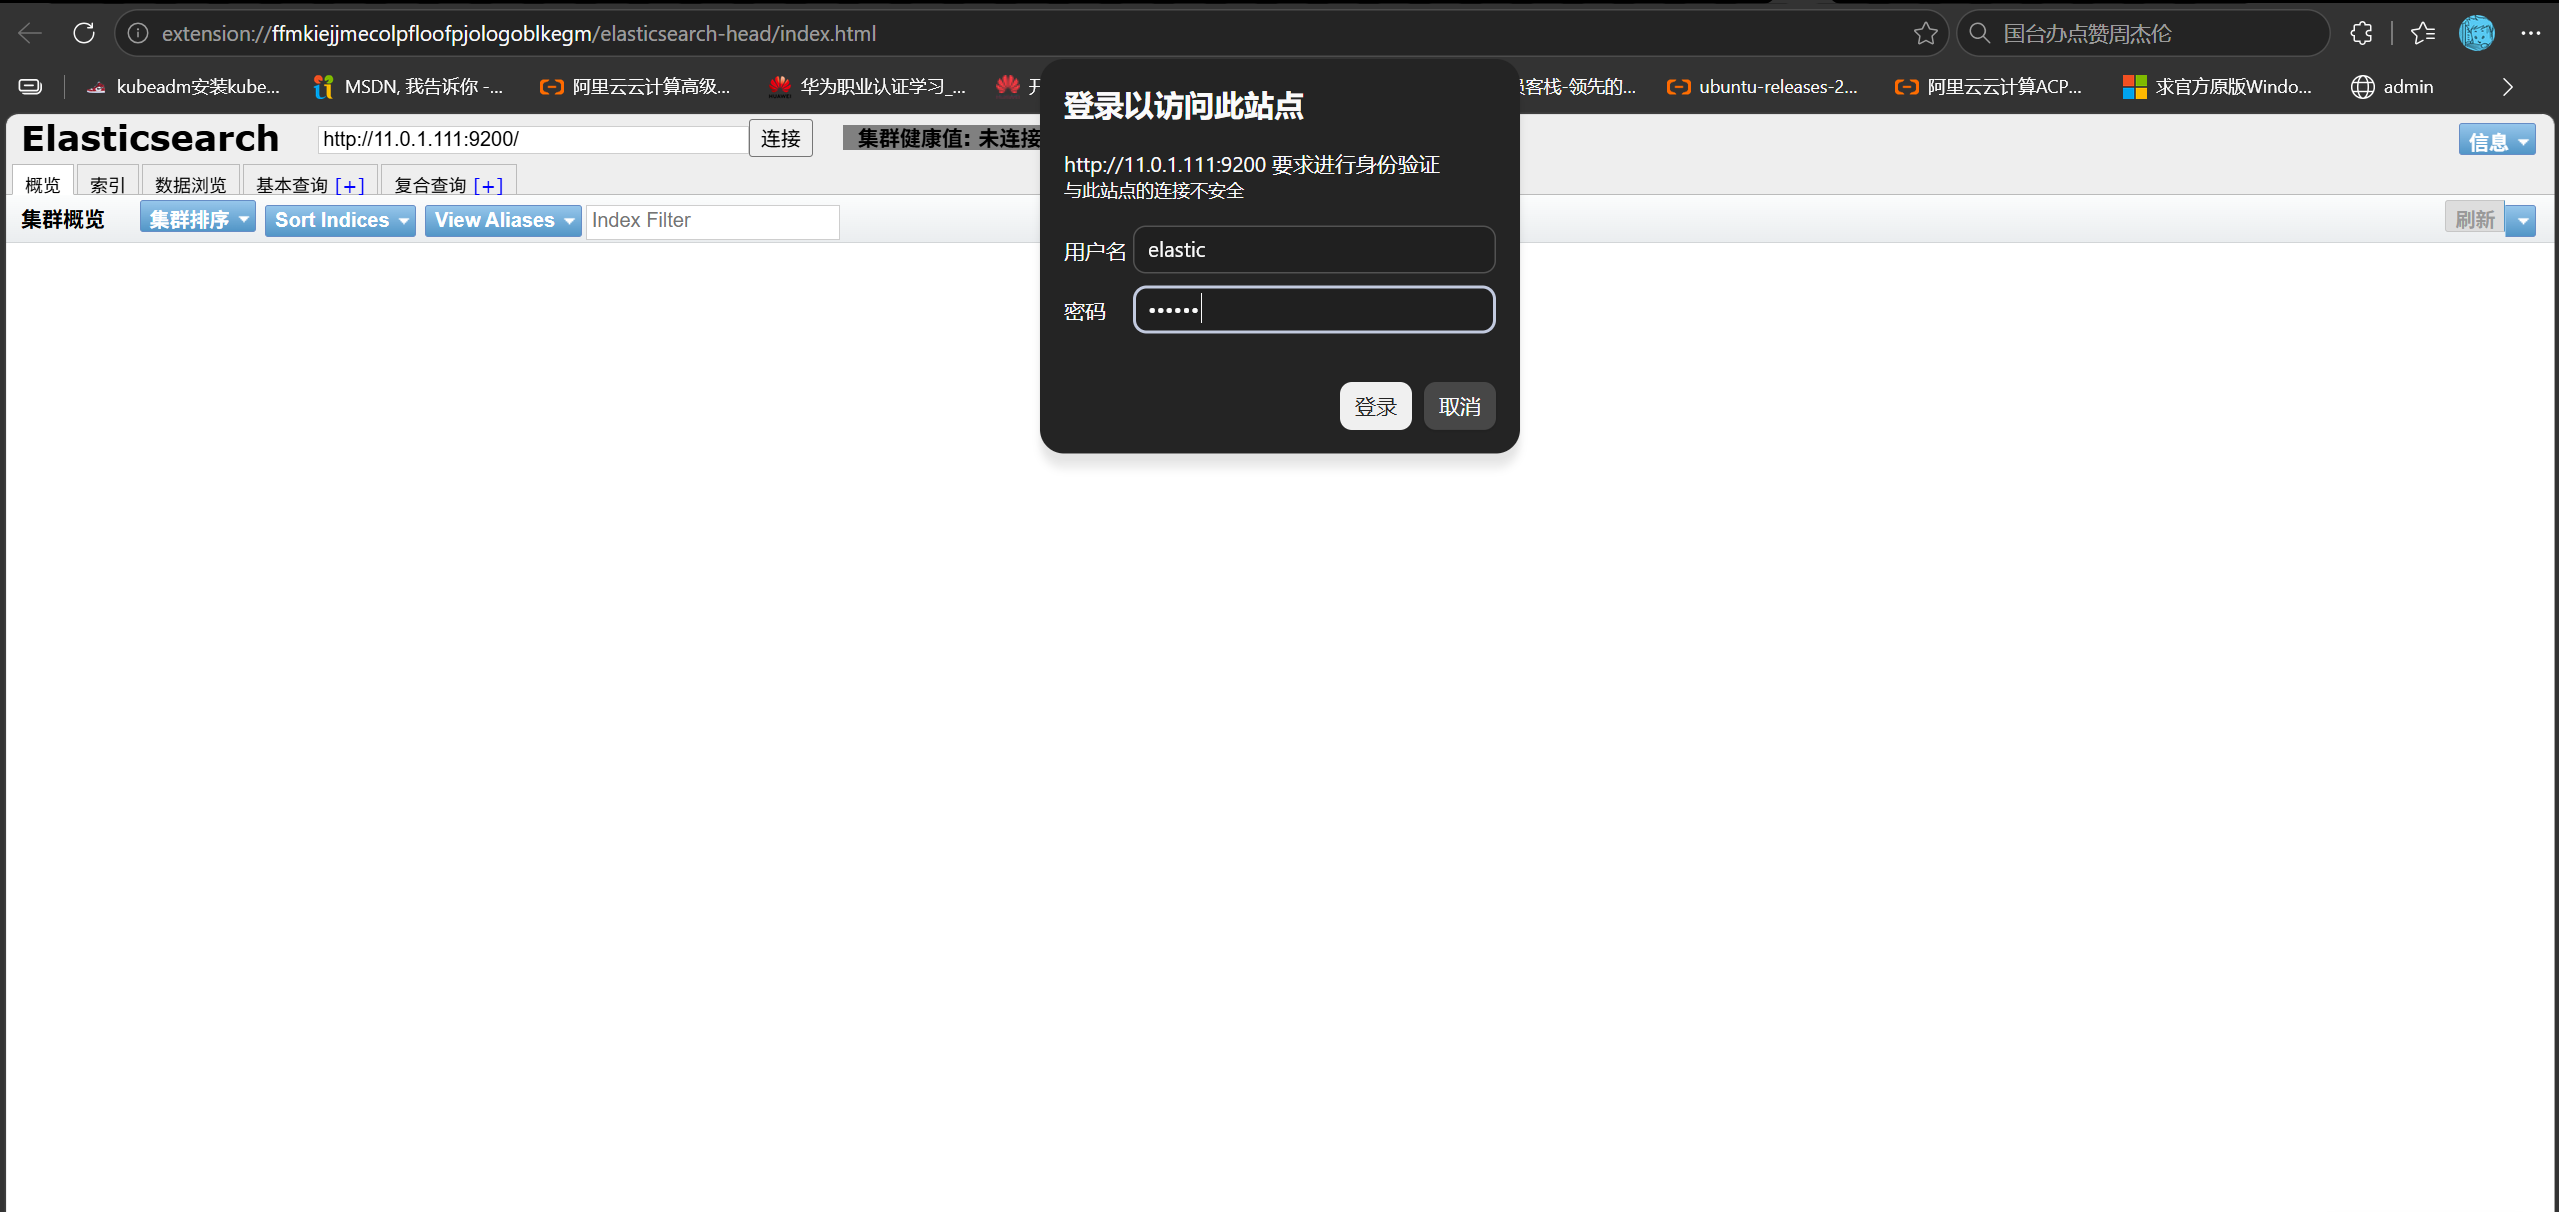Image resolution: width=2559 pixels, height=1212 pixels.
Task: Open the 华为职业认证学习 bookmark
Action: coord(867,87)
